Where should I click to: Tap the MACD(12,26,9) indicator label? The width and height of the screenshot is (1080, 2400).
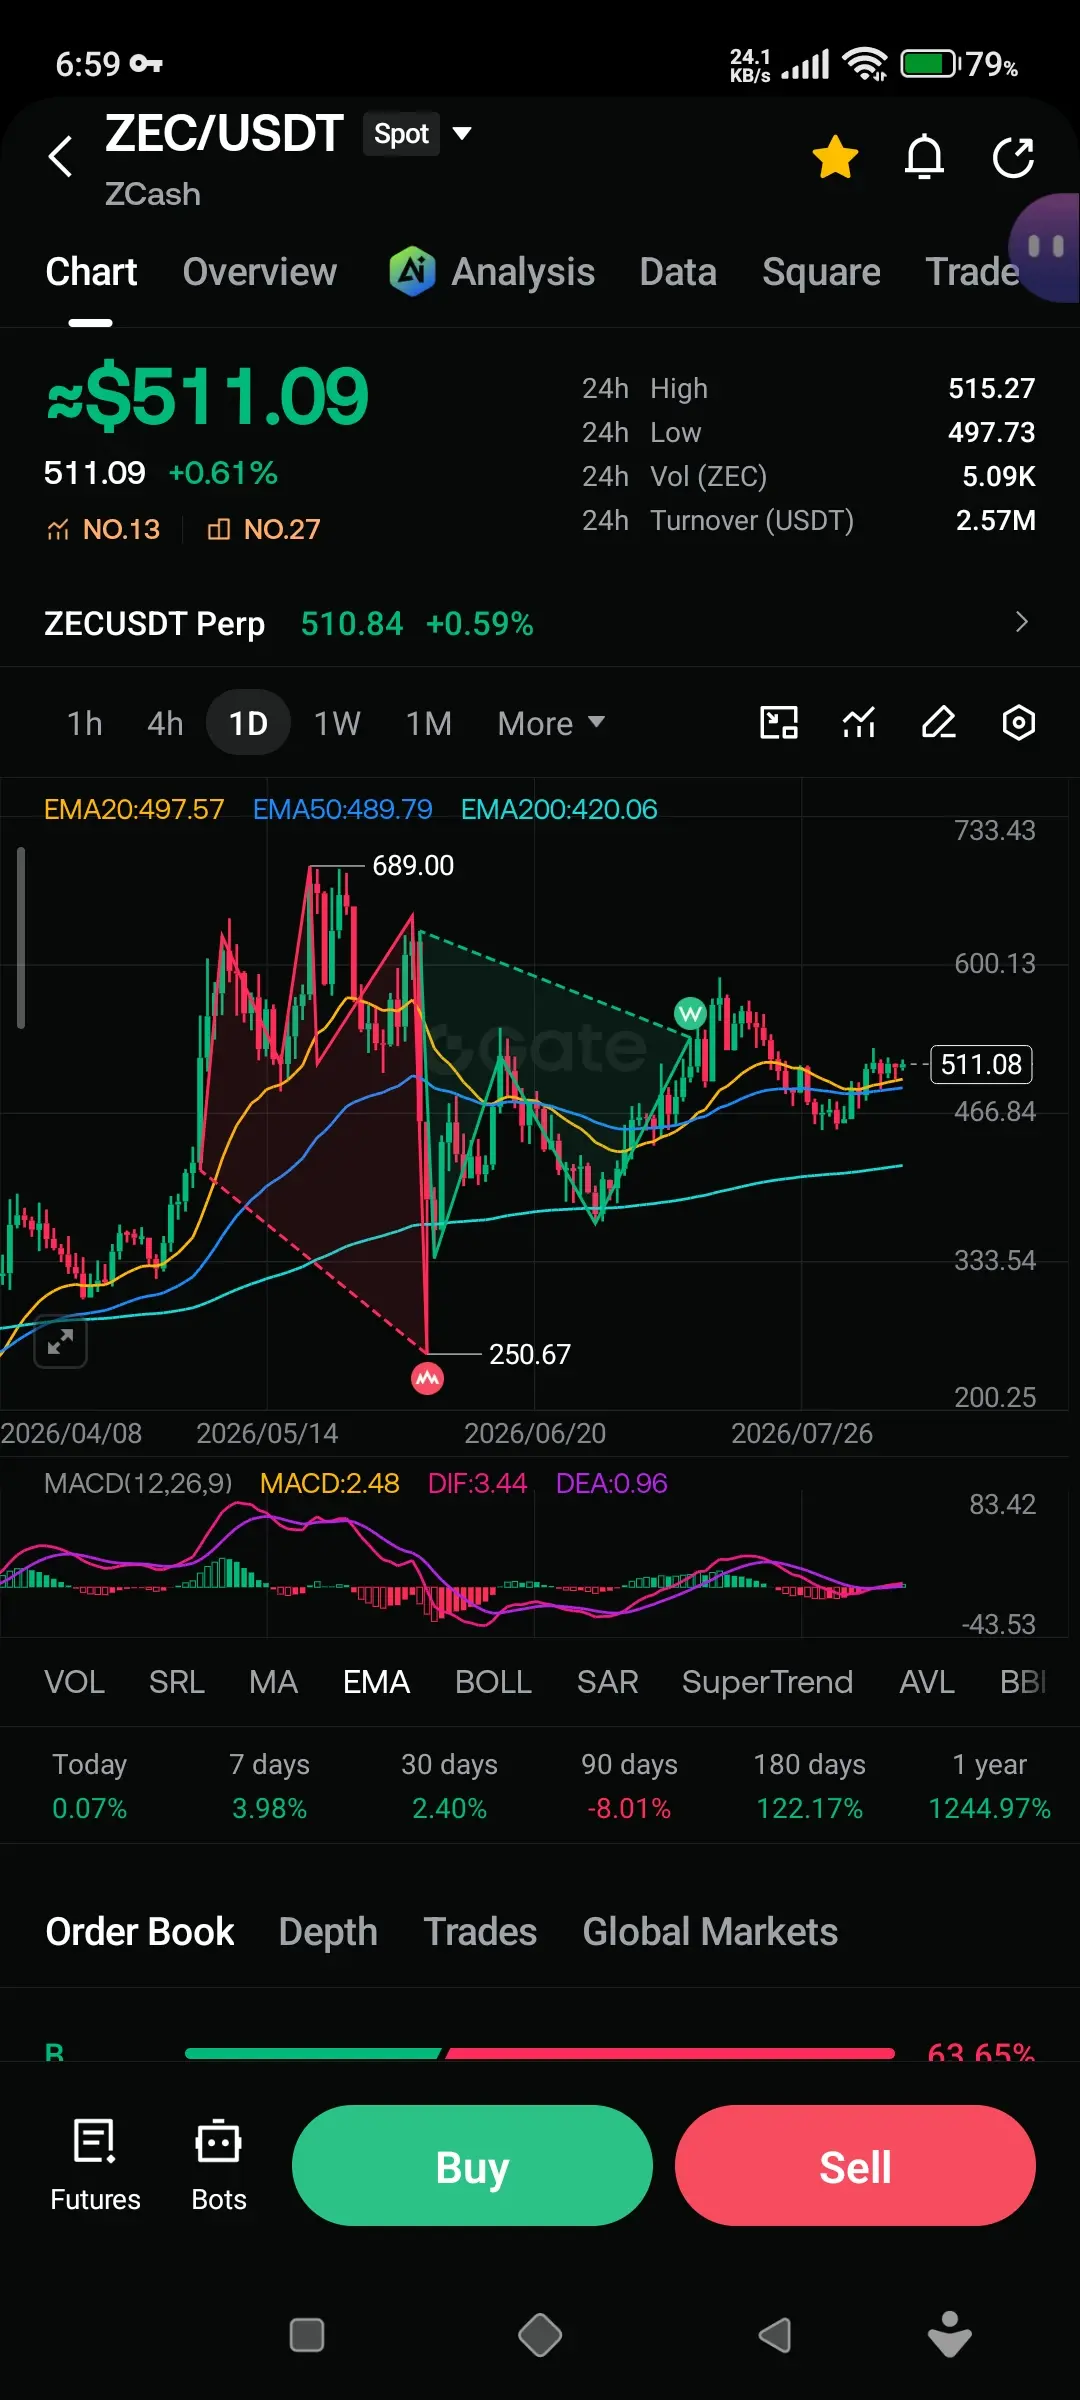138,1483
